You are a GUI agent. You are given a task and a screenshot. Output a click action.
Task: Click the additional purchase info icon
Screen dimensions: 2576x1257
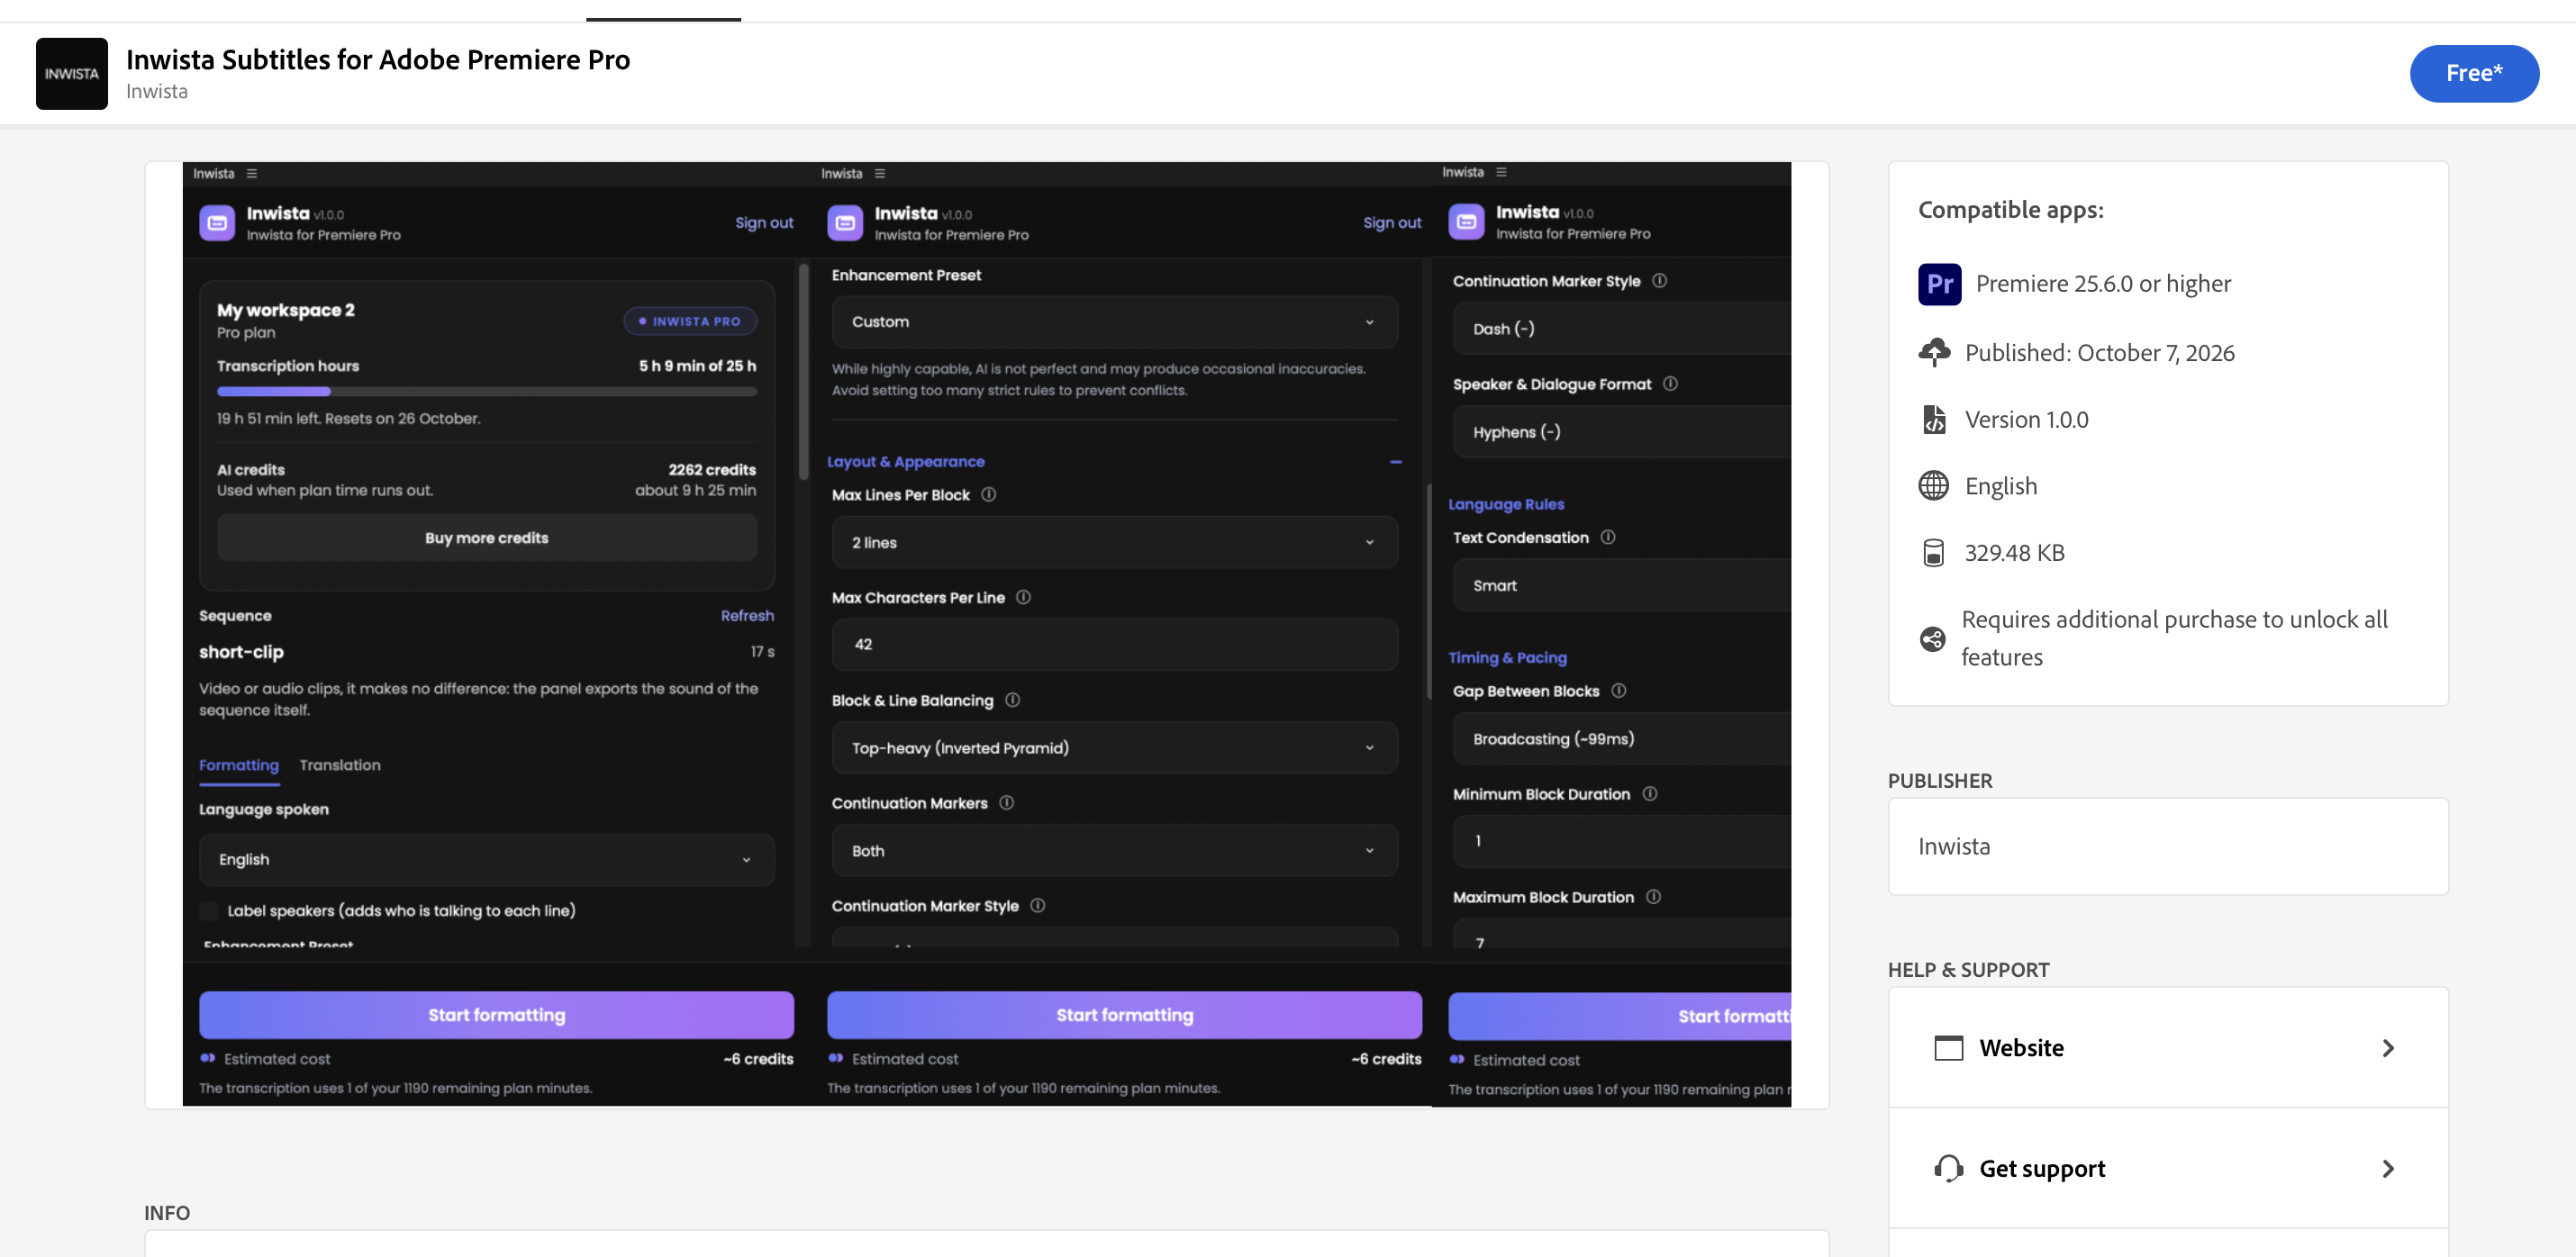click(1932, 639)
